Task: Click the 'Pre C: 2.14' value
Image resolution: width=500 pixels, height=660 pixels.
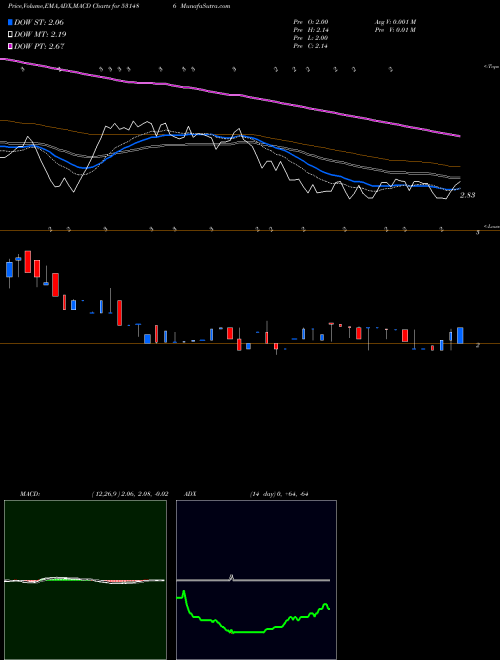Action: 311,46
